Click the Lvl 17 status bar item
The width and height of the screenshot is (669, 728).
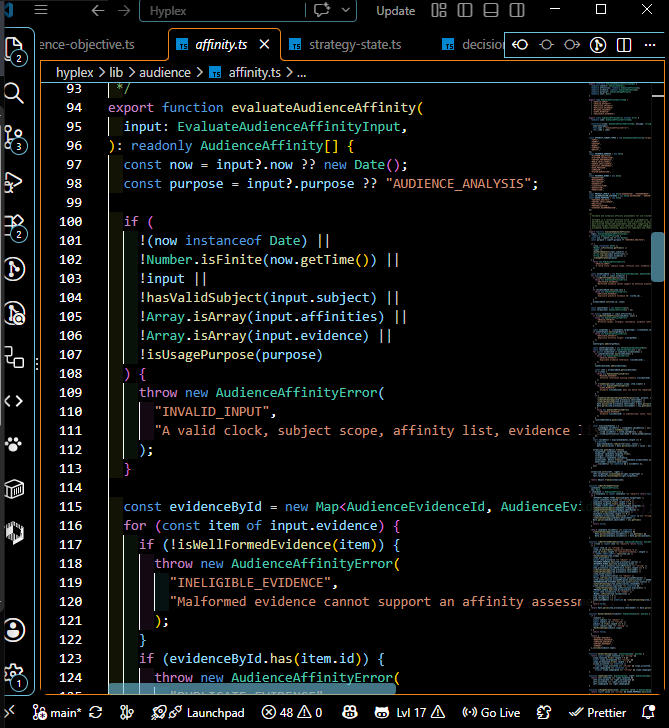pyautogui.click(x=409, y=712)
